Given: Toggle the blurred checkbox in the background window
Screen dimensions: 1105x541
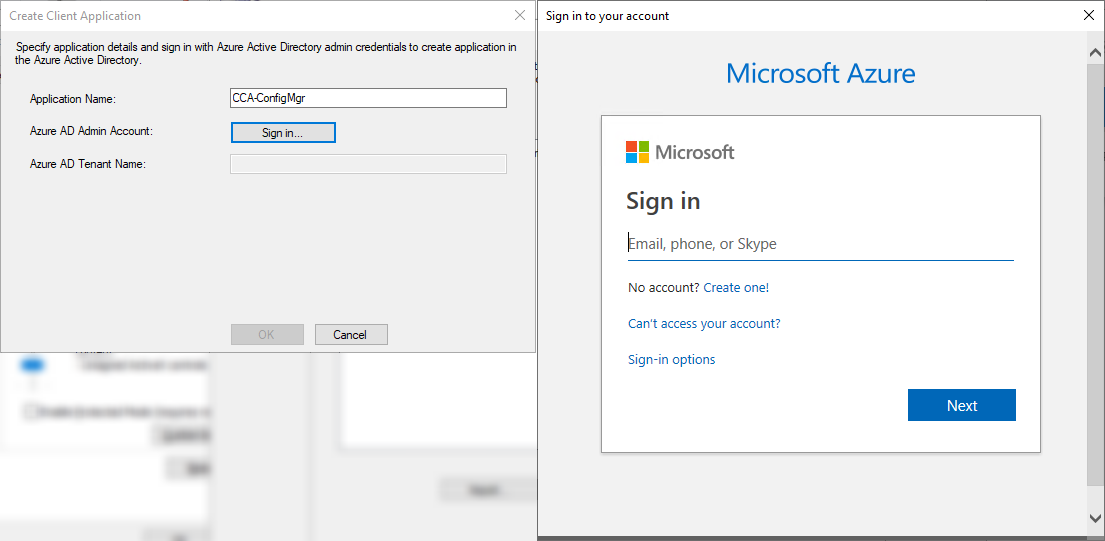Looking at the screenshot, I should [30, 411].
